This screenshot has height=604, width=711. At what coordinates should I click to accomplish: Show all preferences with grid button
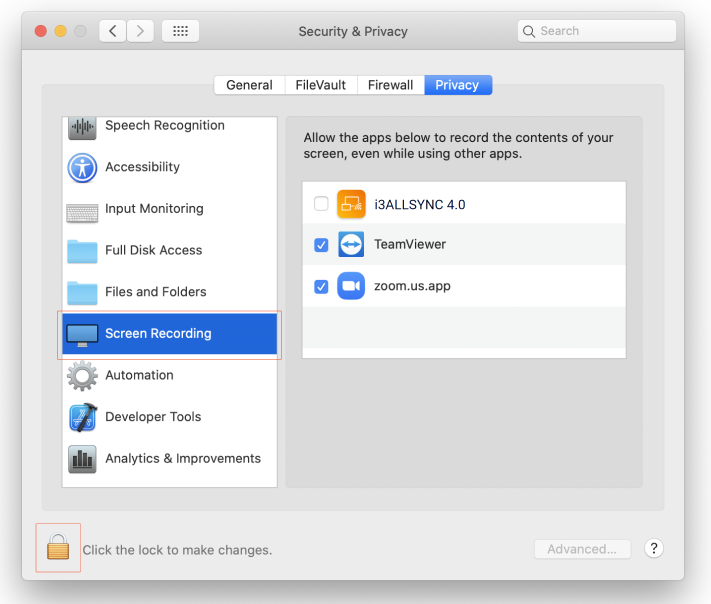point(180,31)
